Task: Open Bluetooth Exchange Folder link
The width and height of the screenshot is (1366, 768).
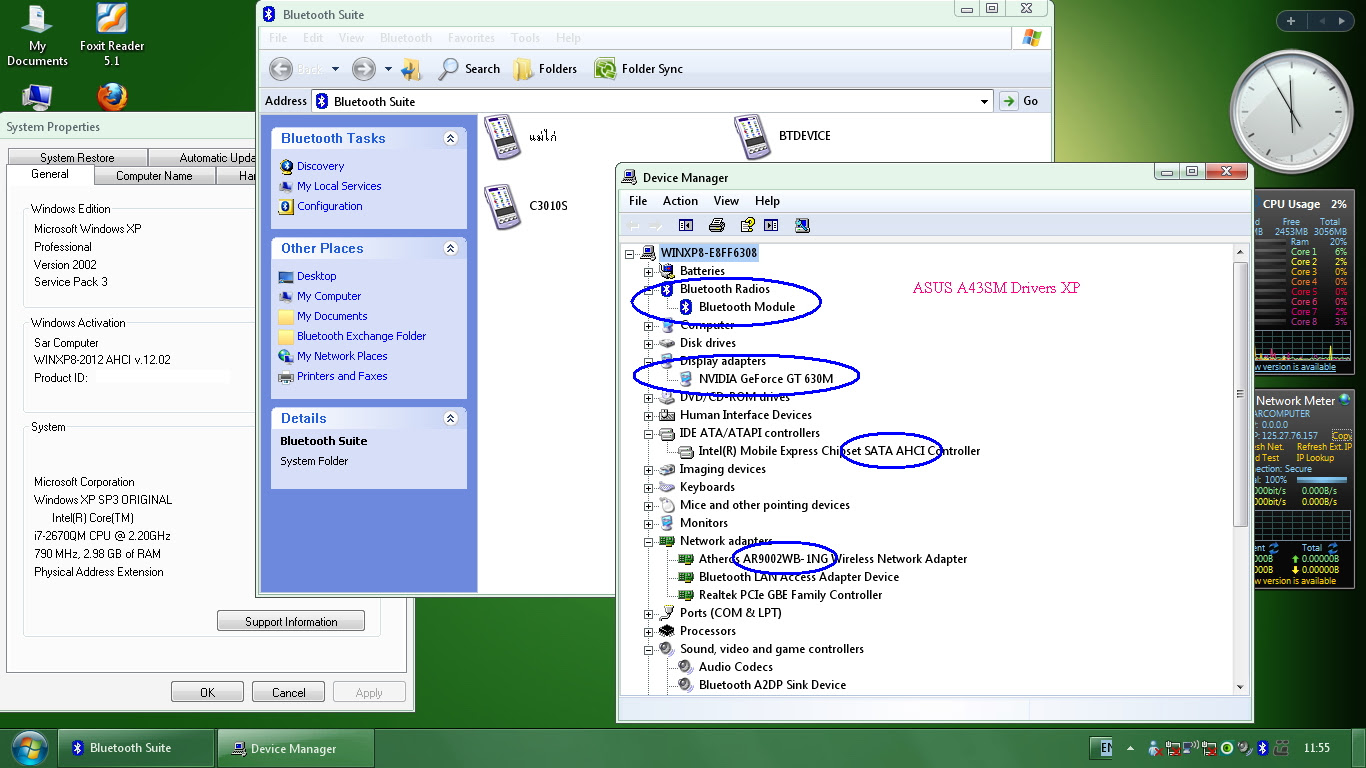Action: pyautogui.click(x=361, y=336)
